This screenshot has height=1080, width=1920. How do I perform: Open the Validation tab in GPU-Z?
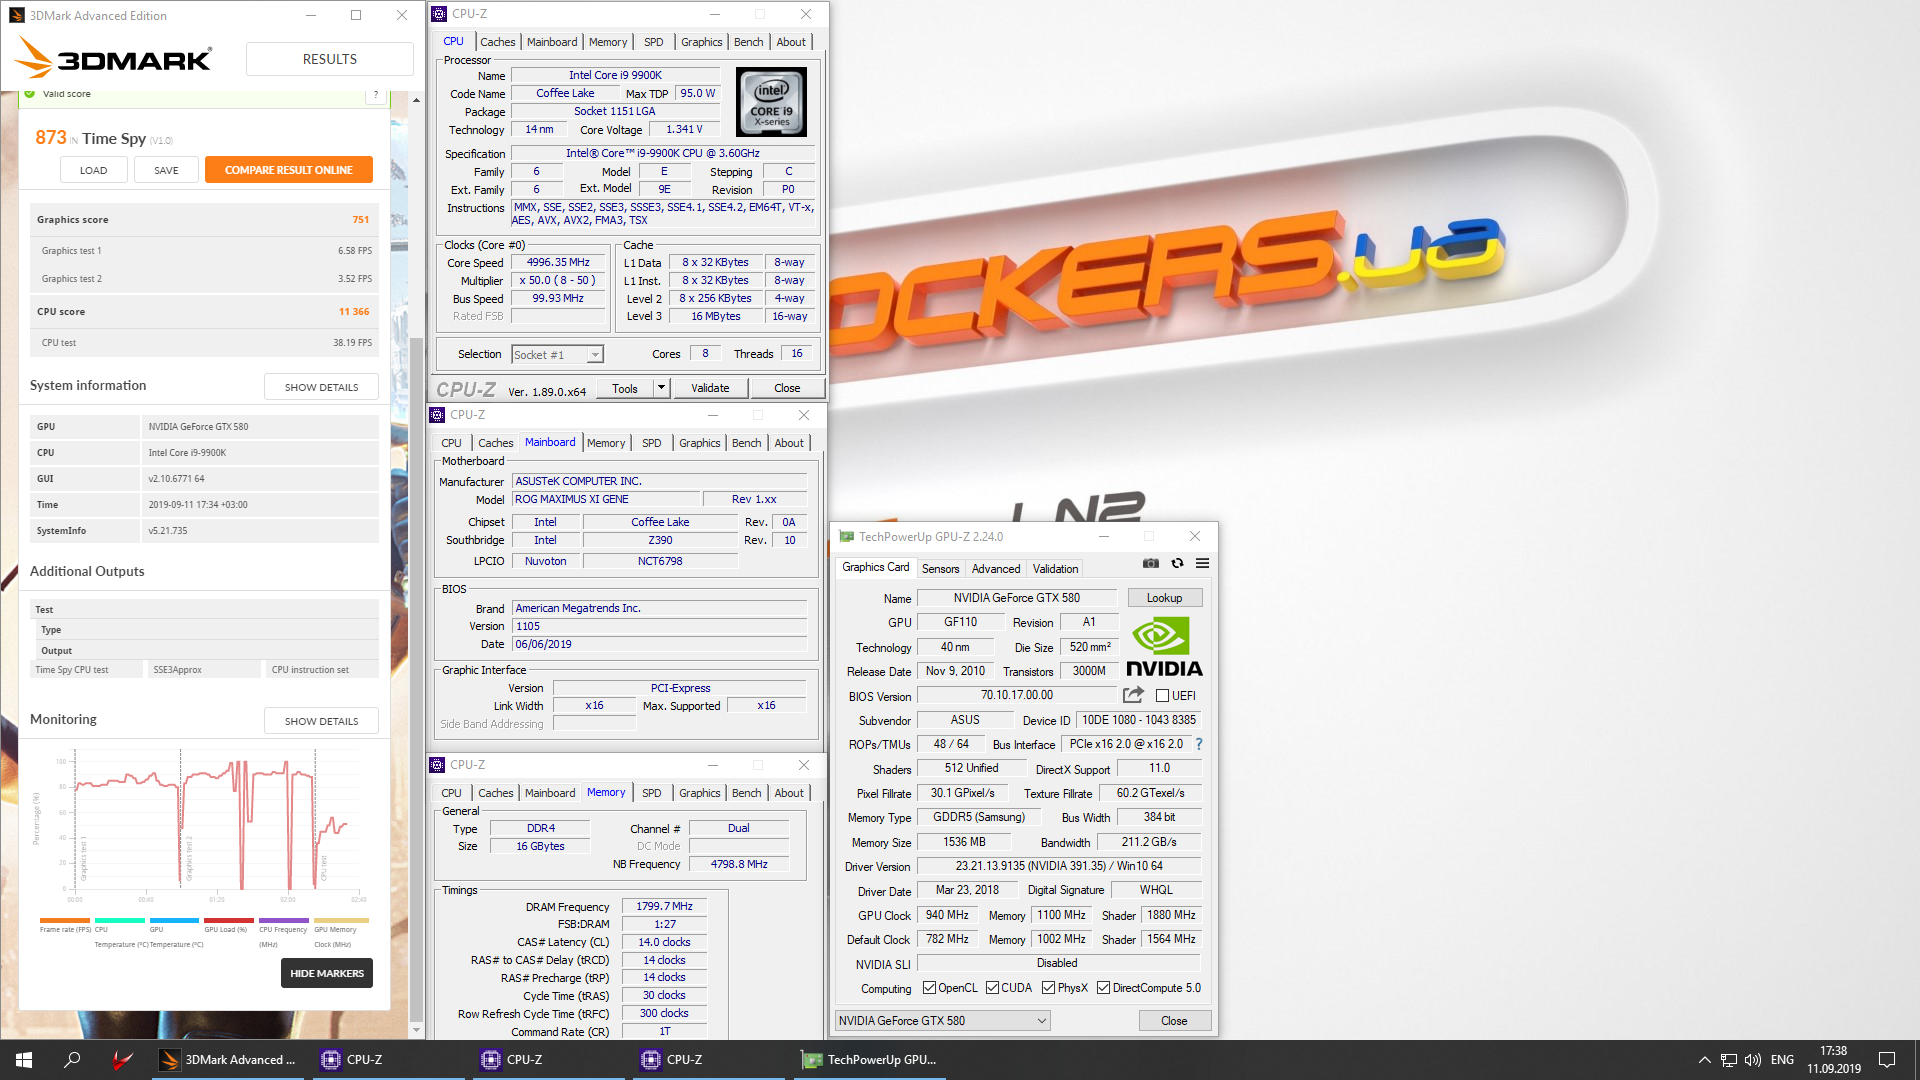1055,568
